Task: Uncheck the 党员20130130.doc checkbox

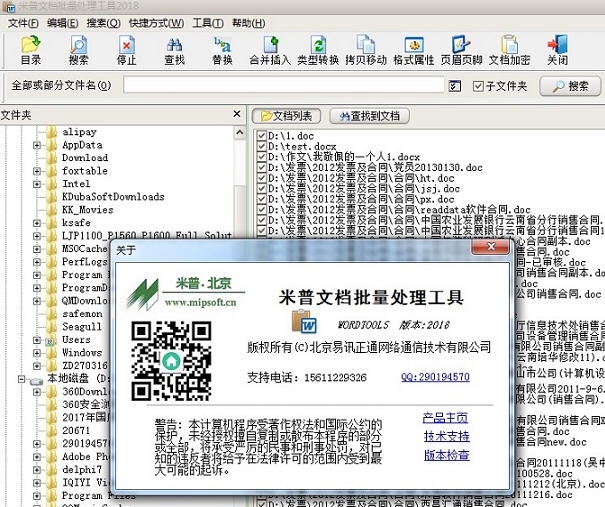Action: click(x=262, y=167)
